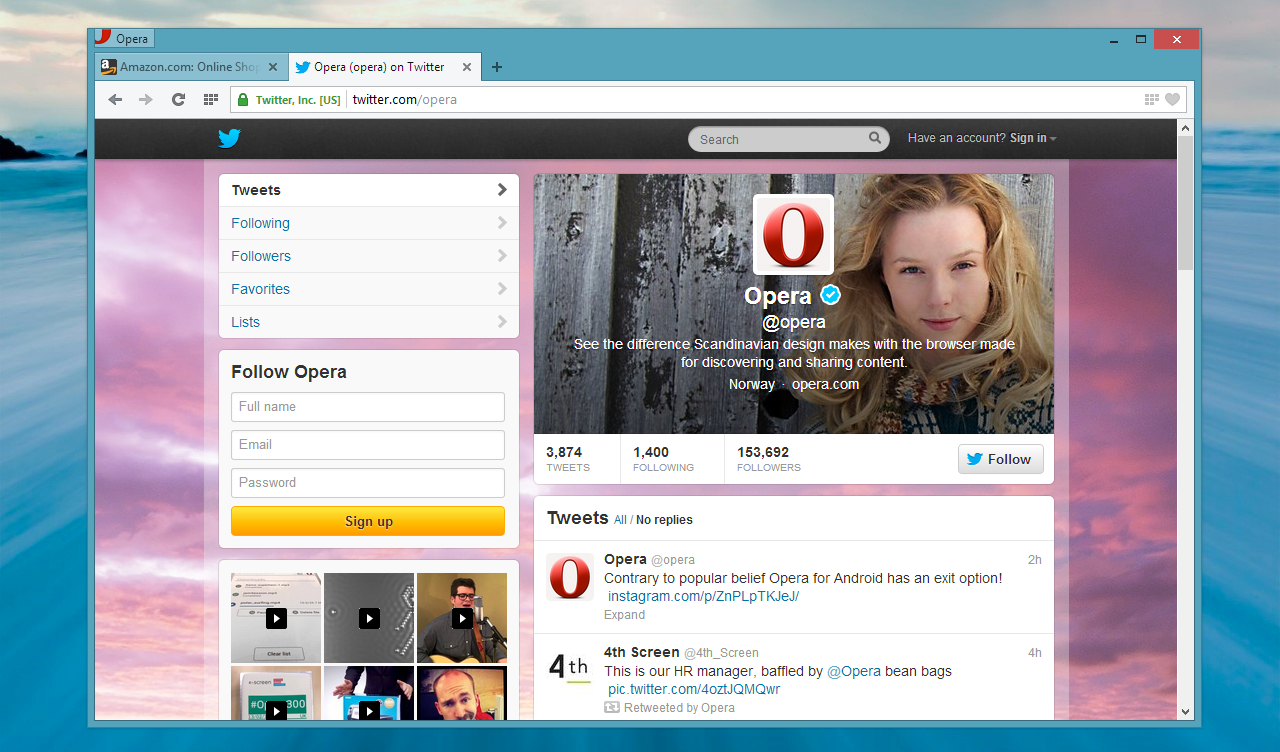The image size is (1280, 752).
Task: Open the pic.twitter.com/4oztJQMQwr link
Action: (x=694, y=689)
